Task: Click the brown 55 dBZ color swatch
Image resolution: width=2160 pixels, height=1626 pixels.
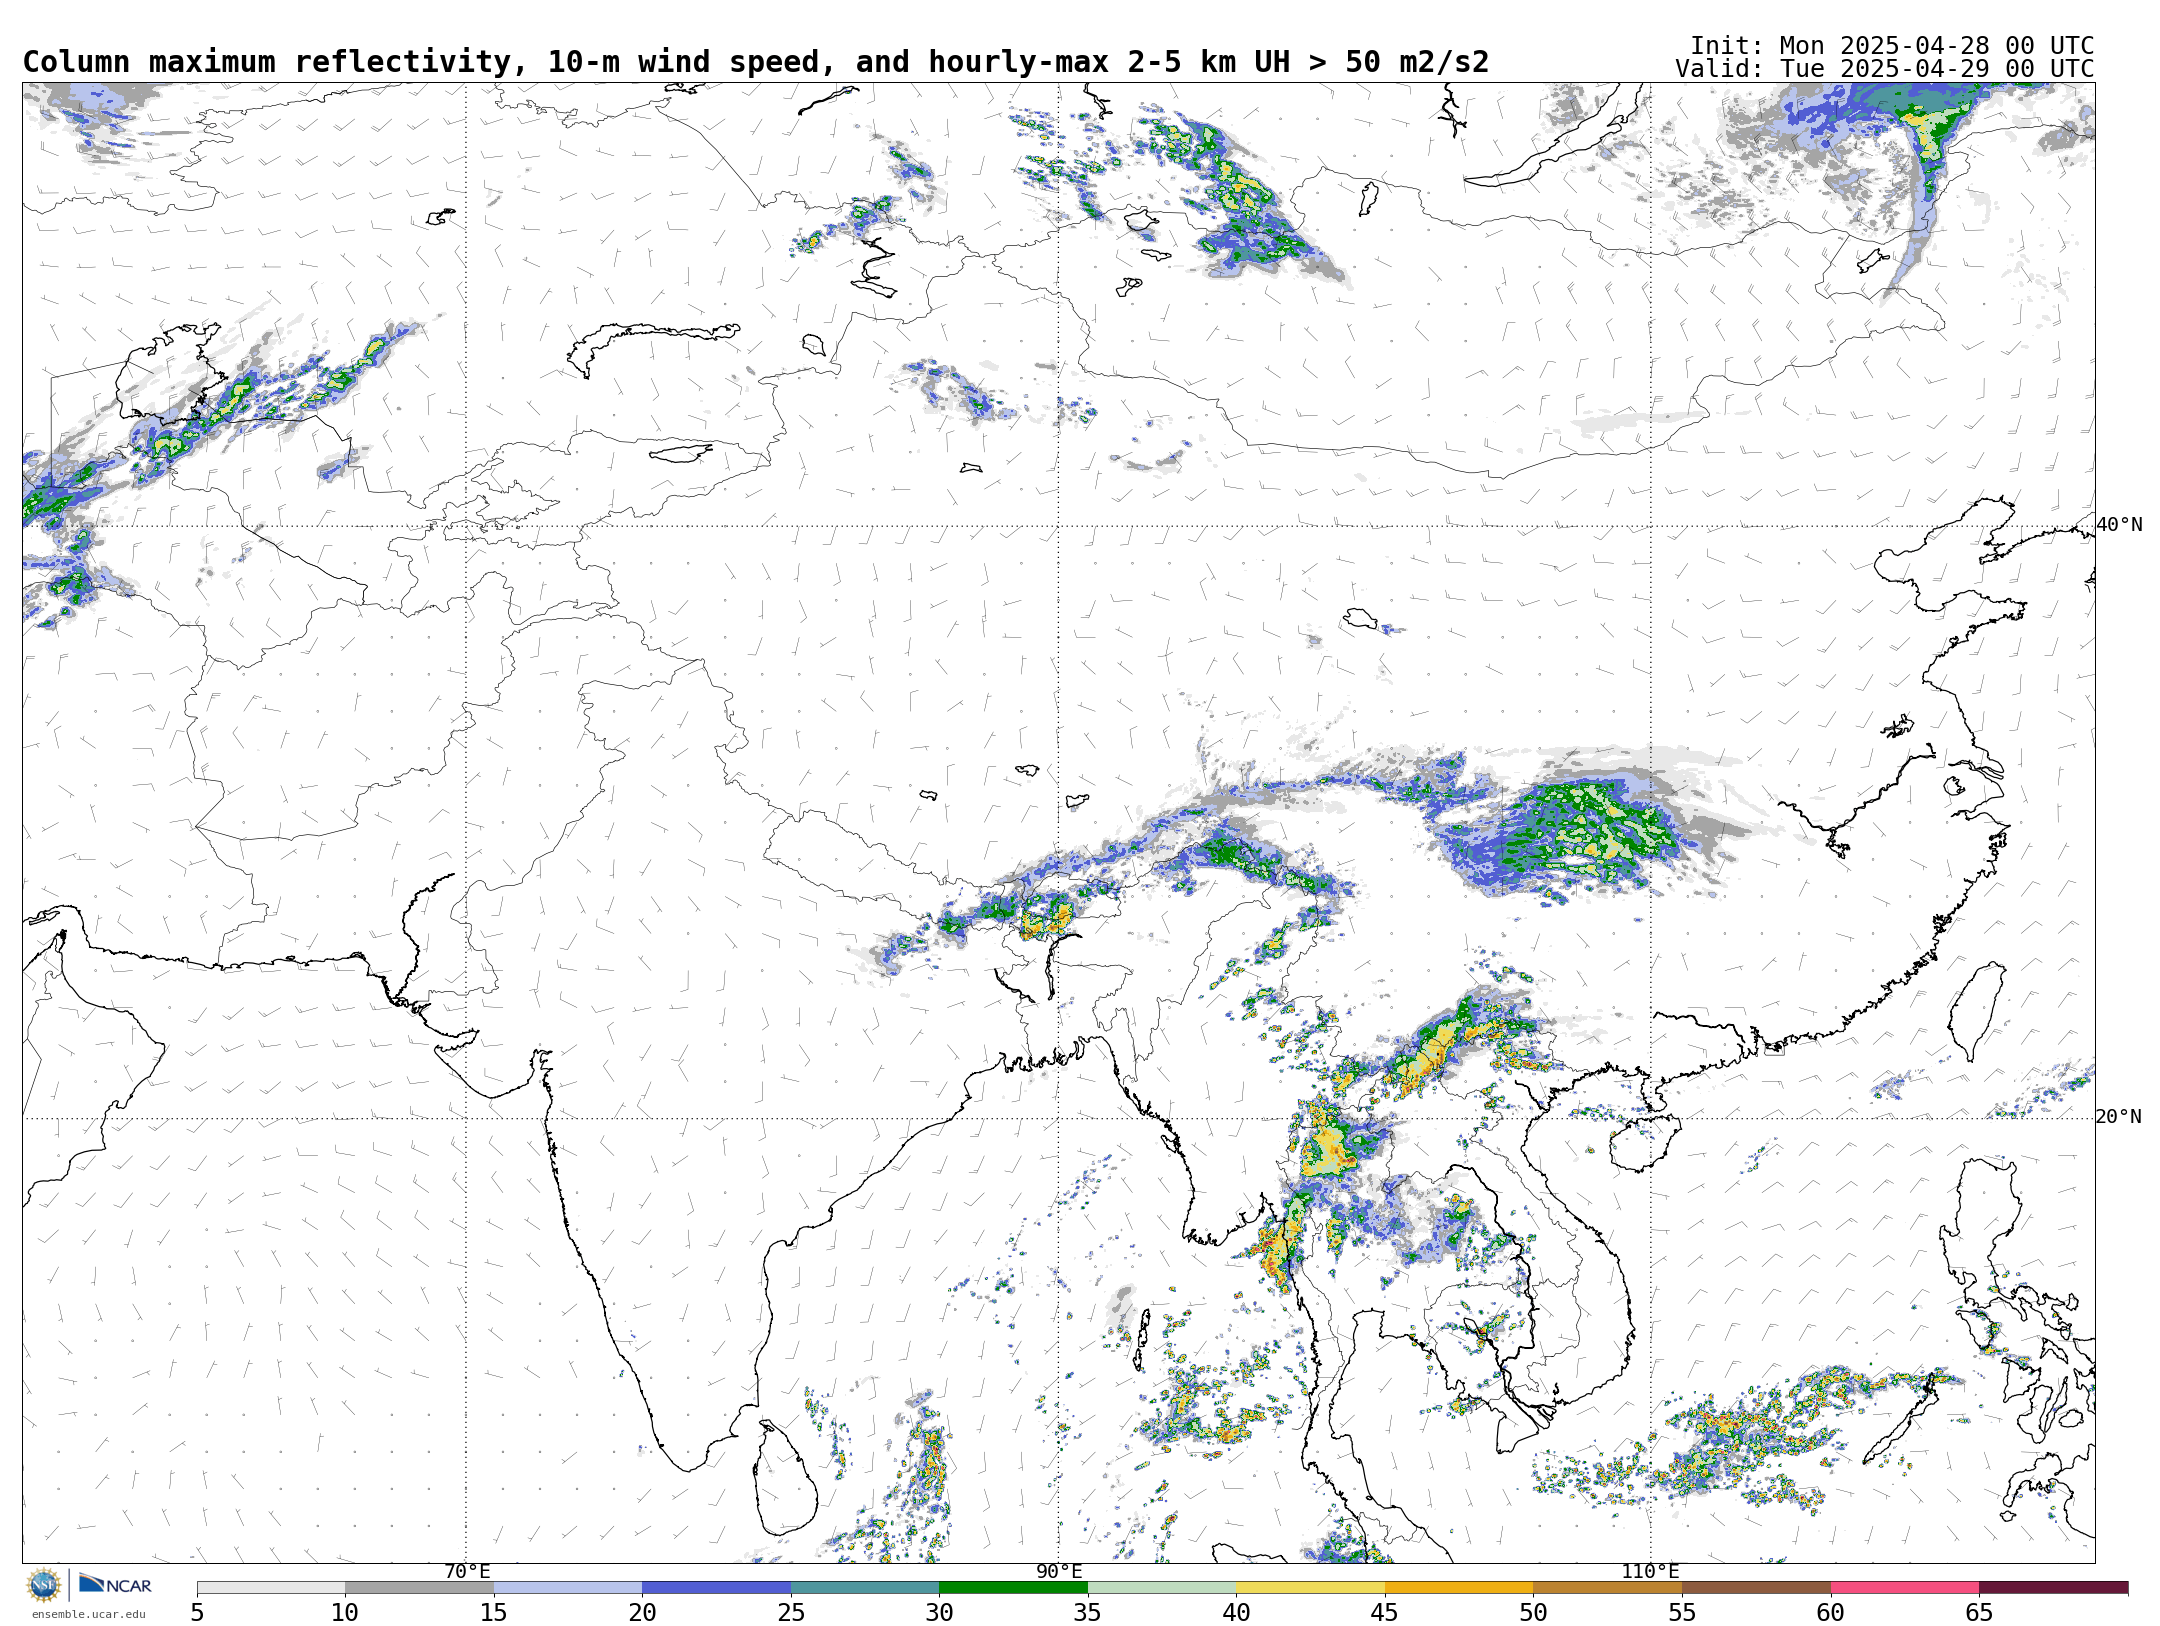Action: point(1756,1588)
